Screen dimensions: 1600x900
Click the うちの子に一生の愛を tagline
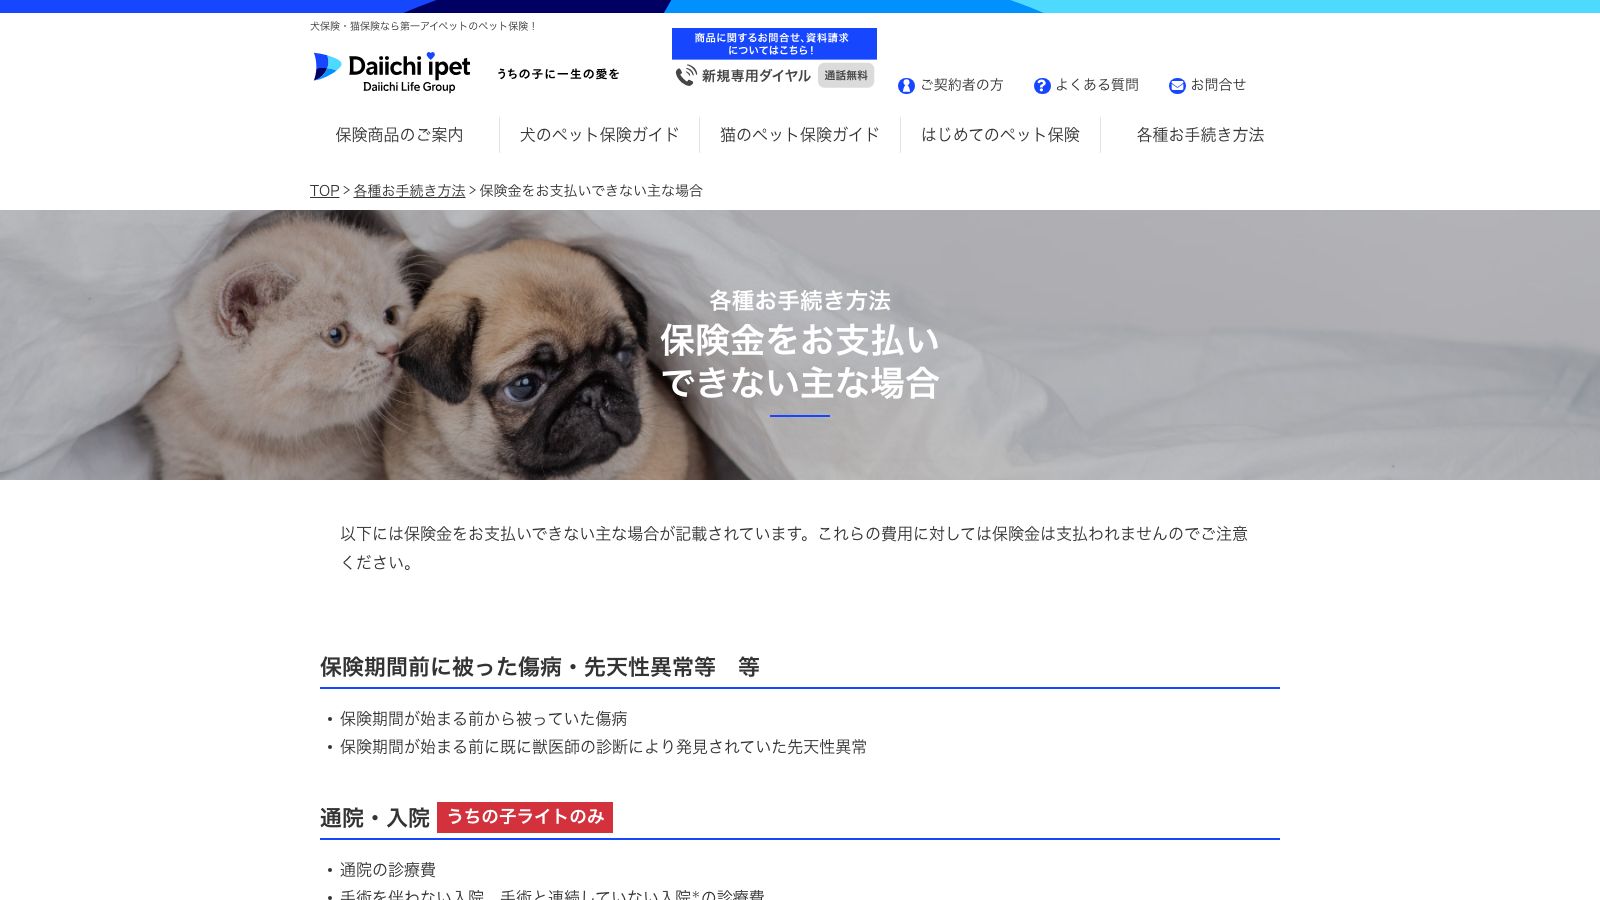pos(558,74)
